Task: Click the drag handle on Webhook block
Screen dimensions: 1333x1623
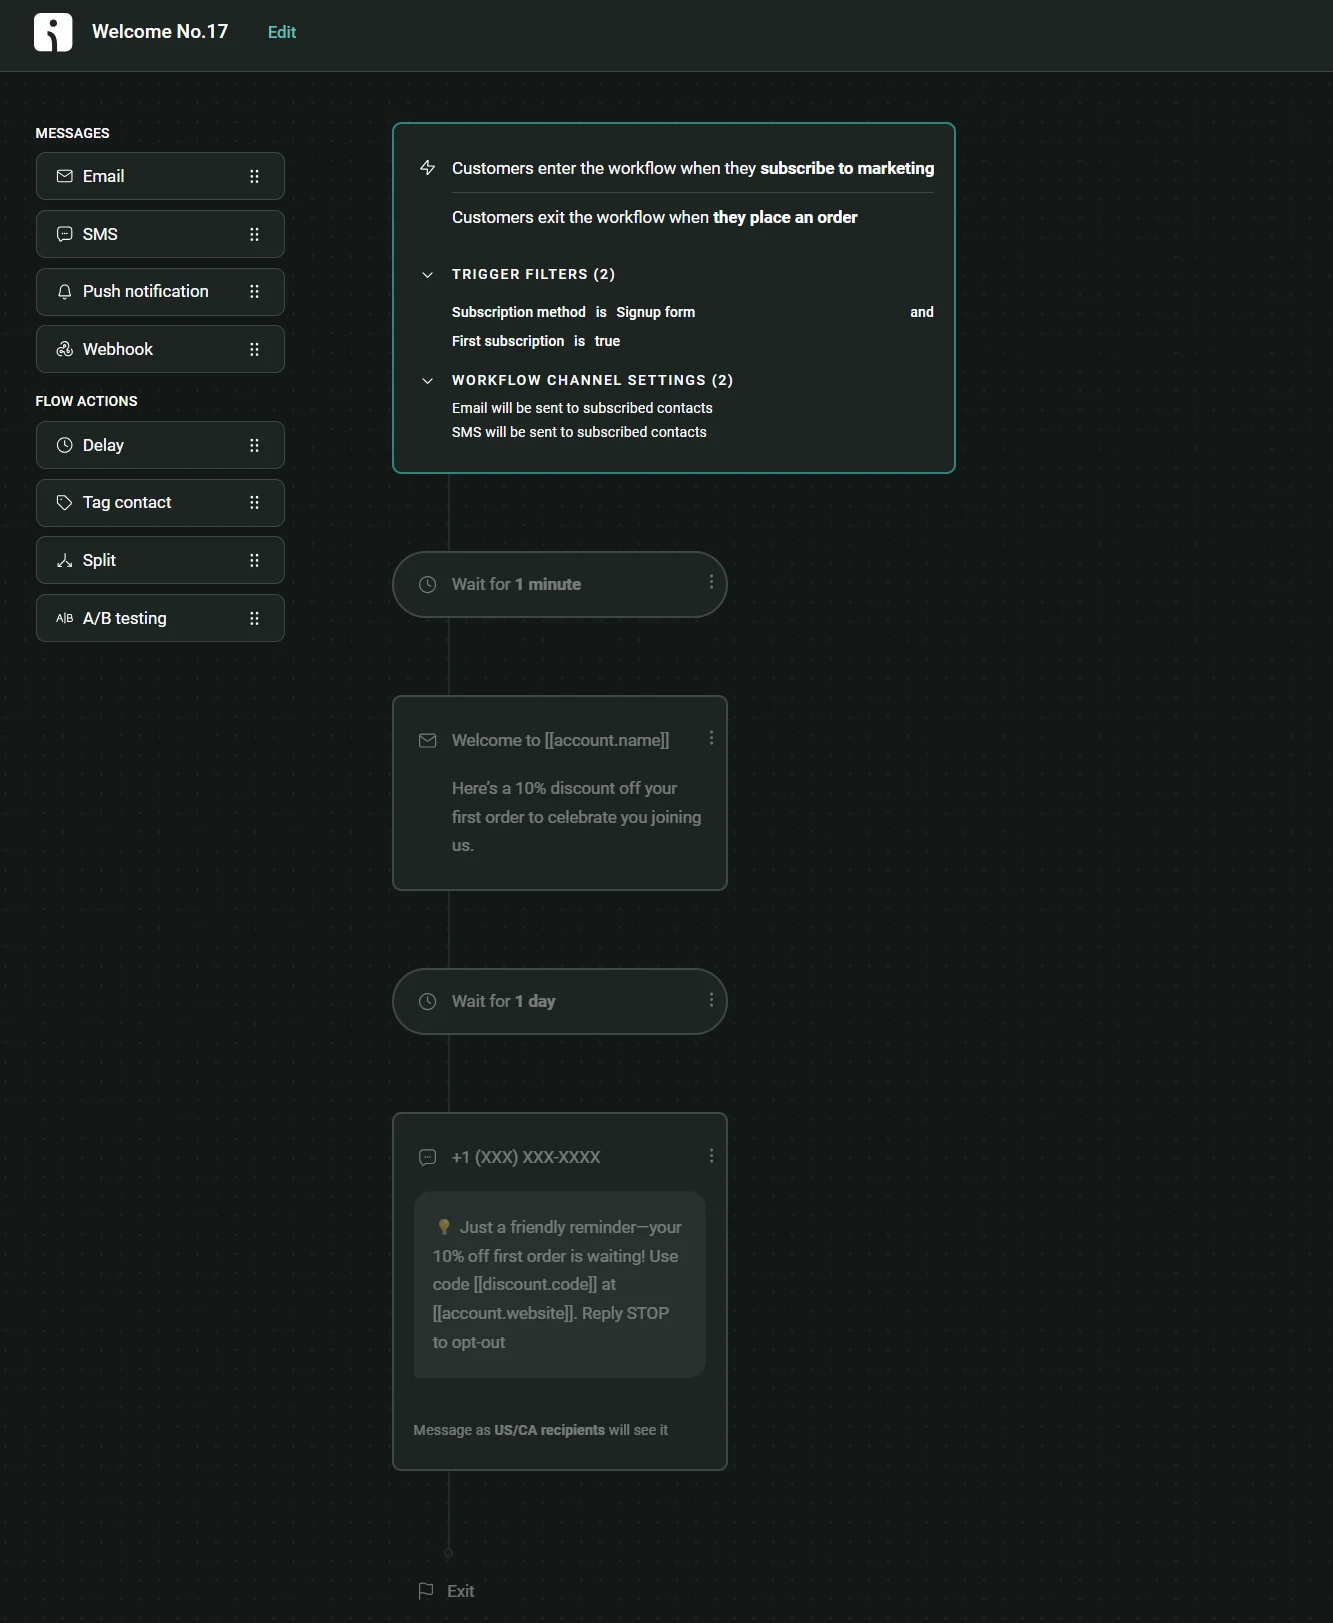Action: pos(254,349)
